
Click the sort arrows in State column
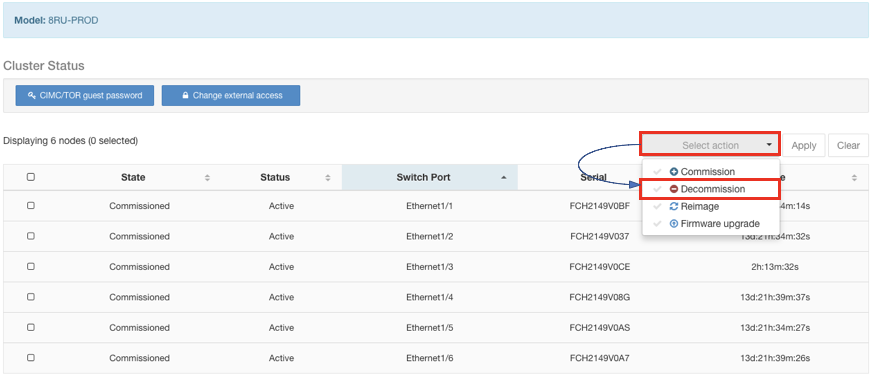pyautogui.click(x=207, y=178)
